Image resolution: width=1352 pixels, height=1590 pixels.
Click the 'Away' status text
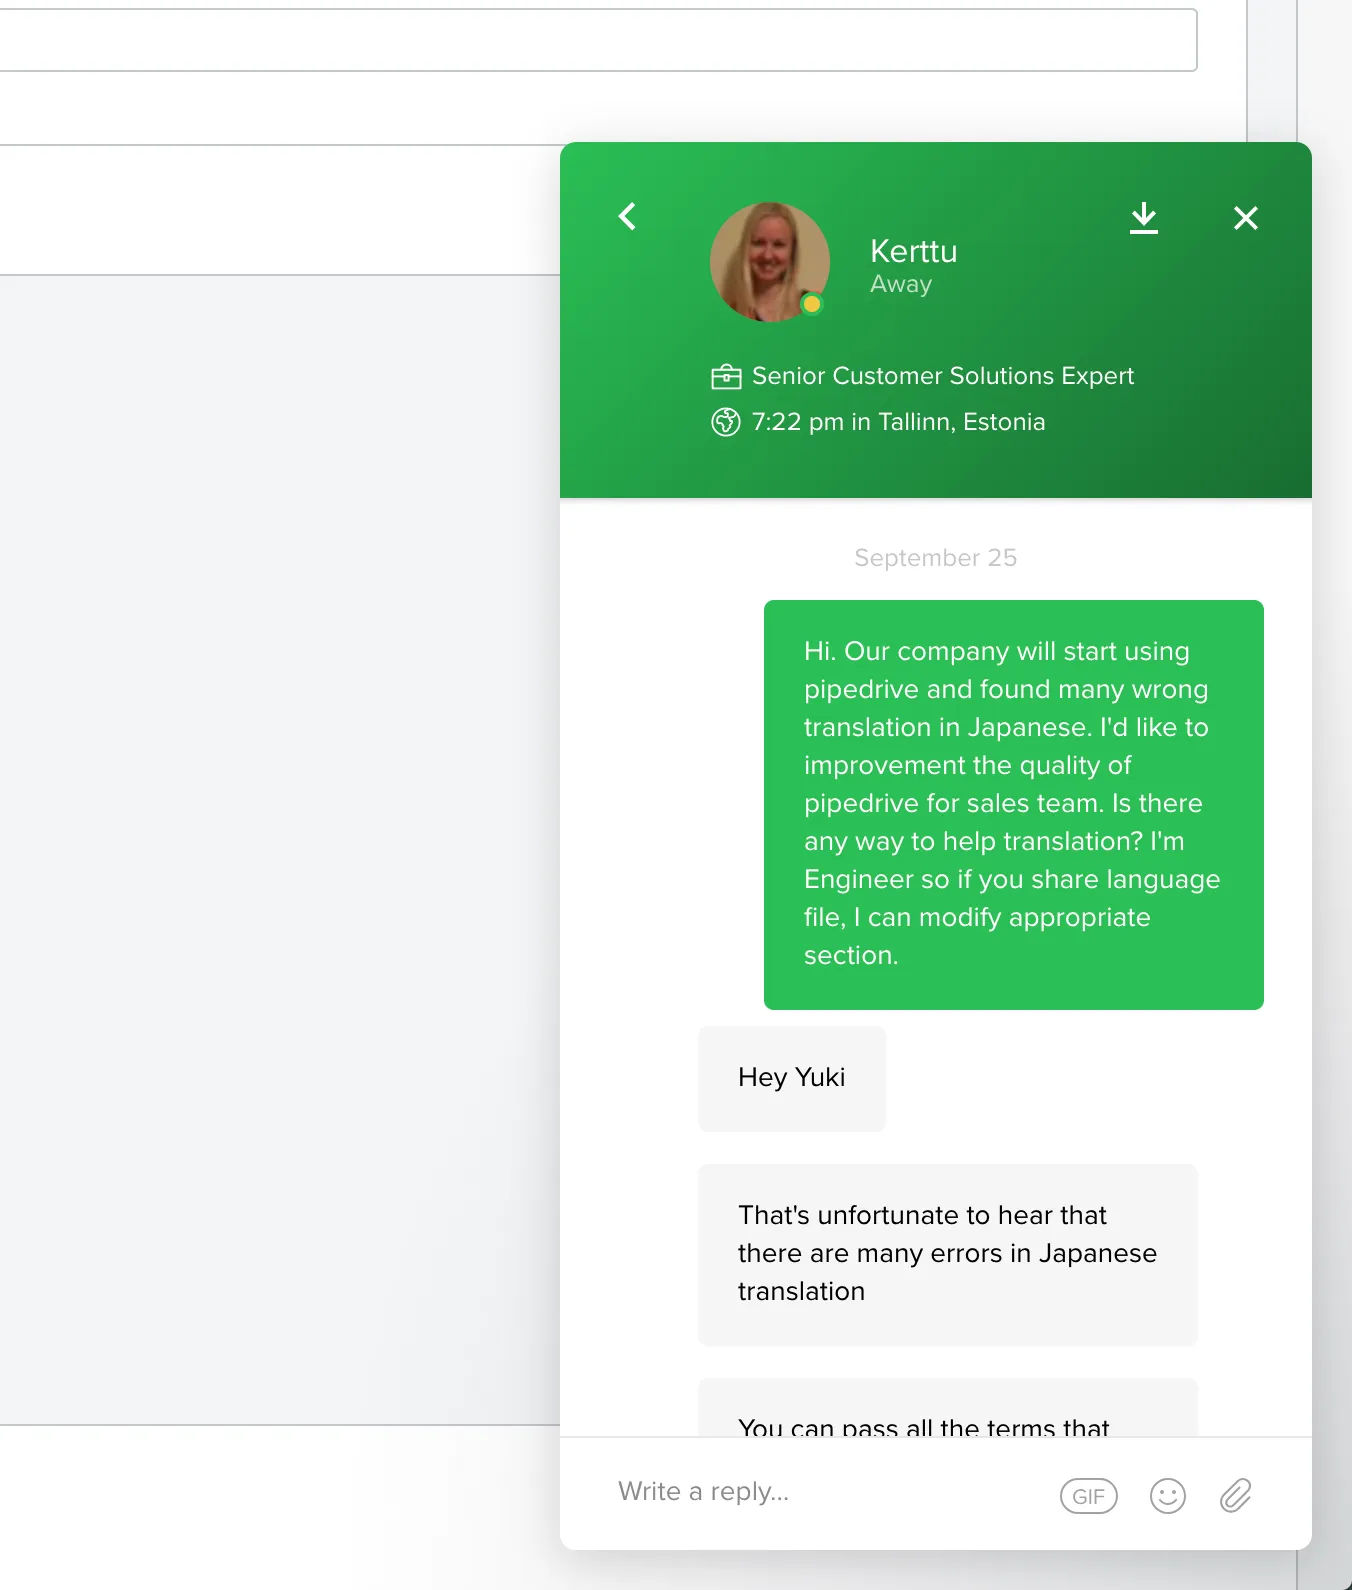tap(900, 285)
